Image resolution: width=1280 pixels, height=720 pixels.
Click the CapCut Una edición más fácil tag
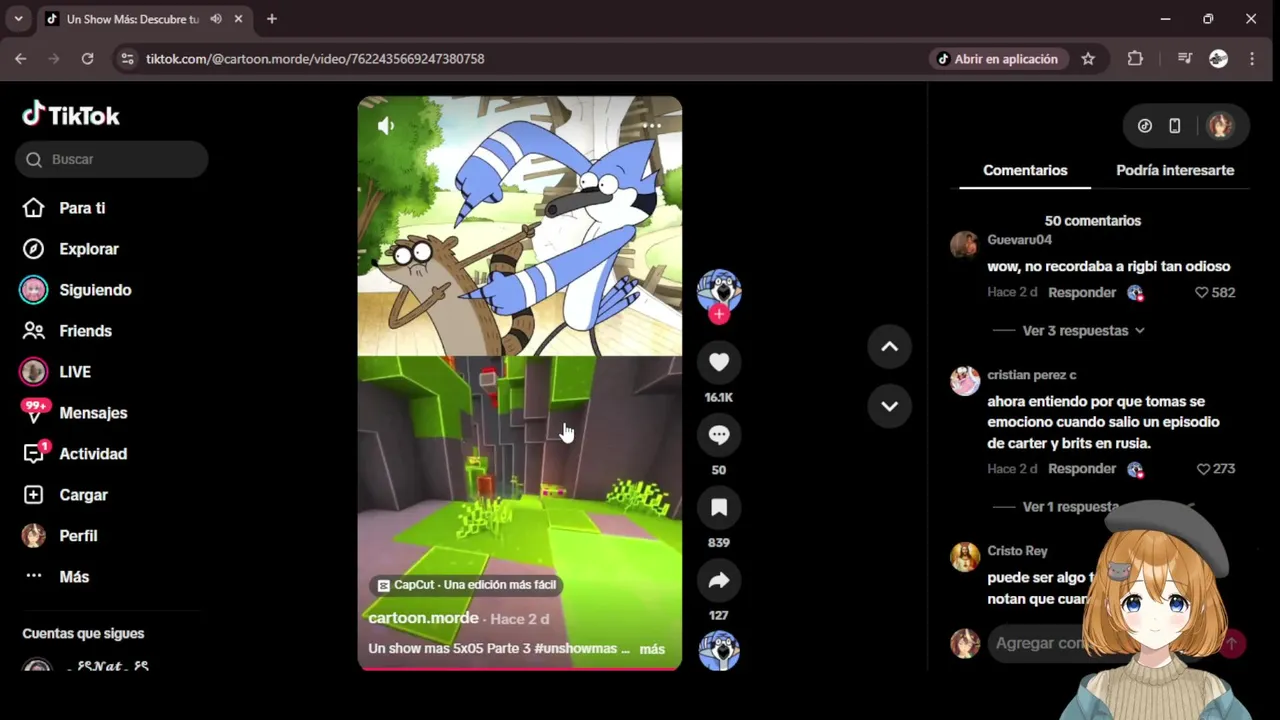[466, 585]
